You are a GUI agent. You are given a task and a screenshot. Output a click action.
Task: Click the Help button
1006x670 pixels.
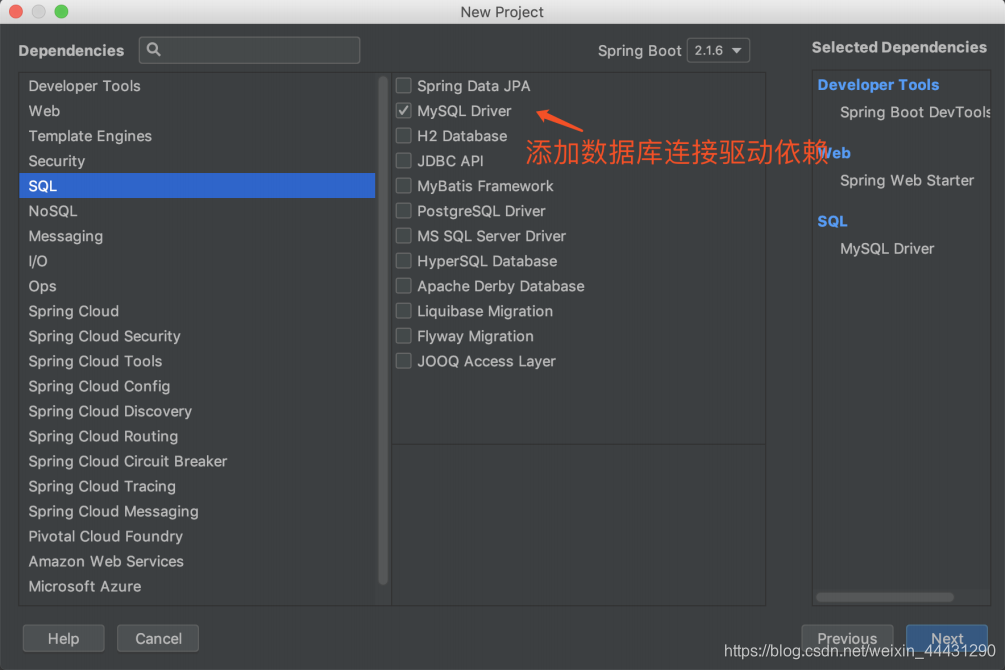[63, 638]
